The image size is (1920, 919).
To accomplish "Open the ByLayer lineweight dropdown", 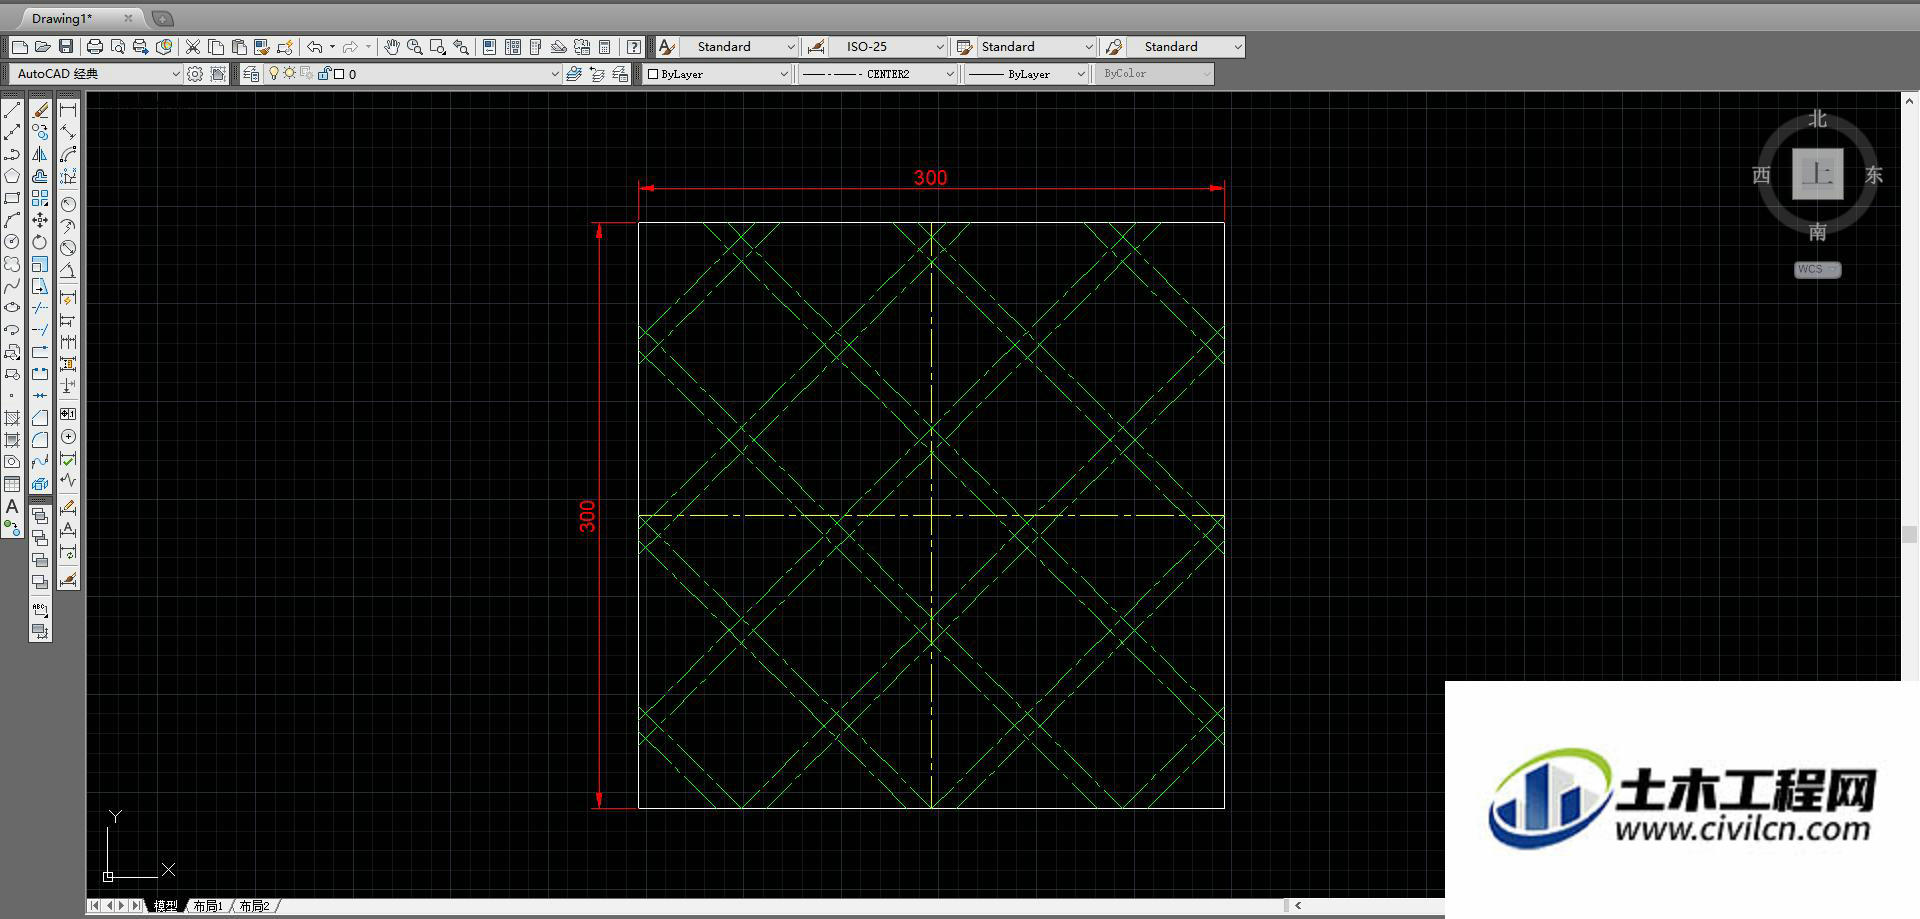I will click(x=1026, y=74).
